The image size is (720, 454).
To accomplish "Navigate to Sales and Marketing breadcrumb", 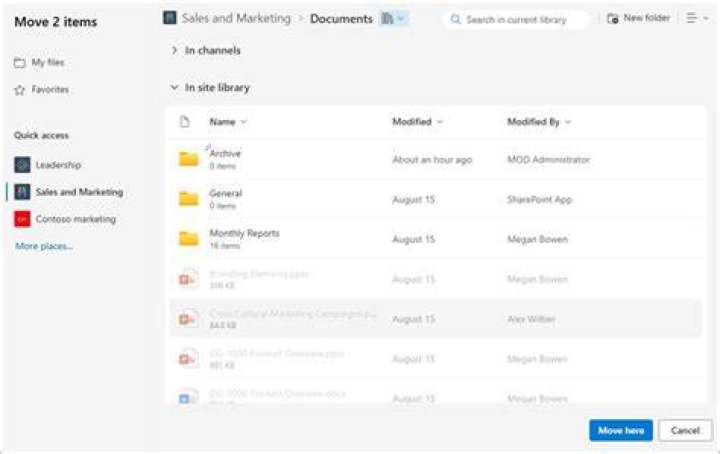I will click(236, 18).
